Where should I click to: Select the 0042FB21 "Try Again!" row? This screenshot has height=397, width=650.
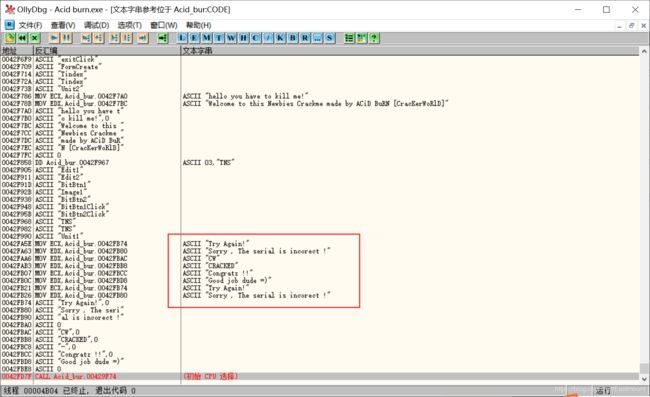tap(320, 288)
